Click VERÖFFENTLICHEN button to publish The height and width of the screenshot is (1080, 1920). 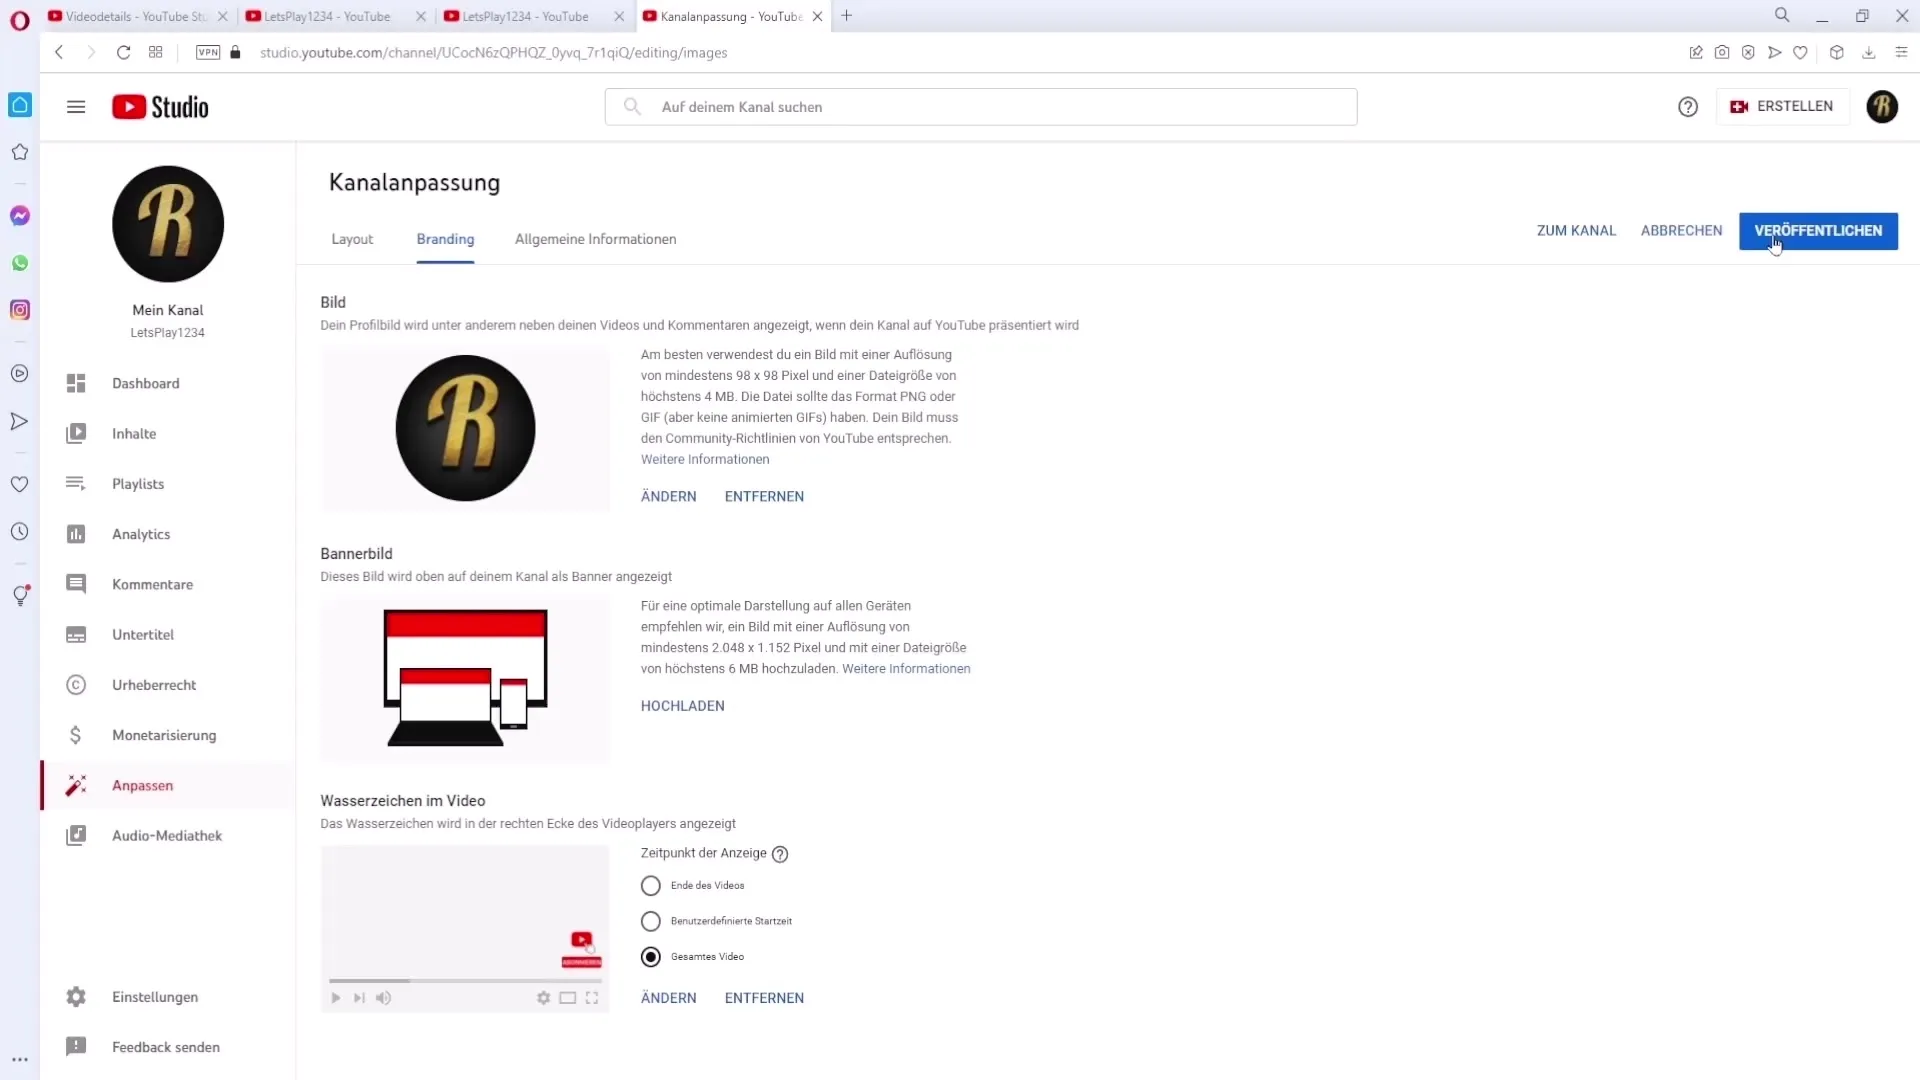[x=1818, y=229]
